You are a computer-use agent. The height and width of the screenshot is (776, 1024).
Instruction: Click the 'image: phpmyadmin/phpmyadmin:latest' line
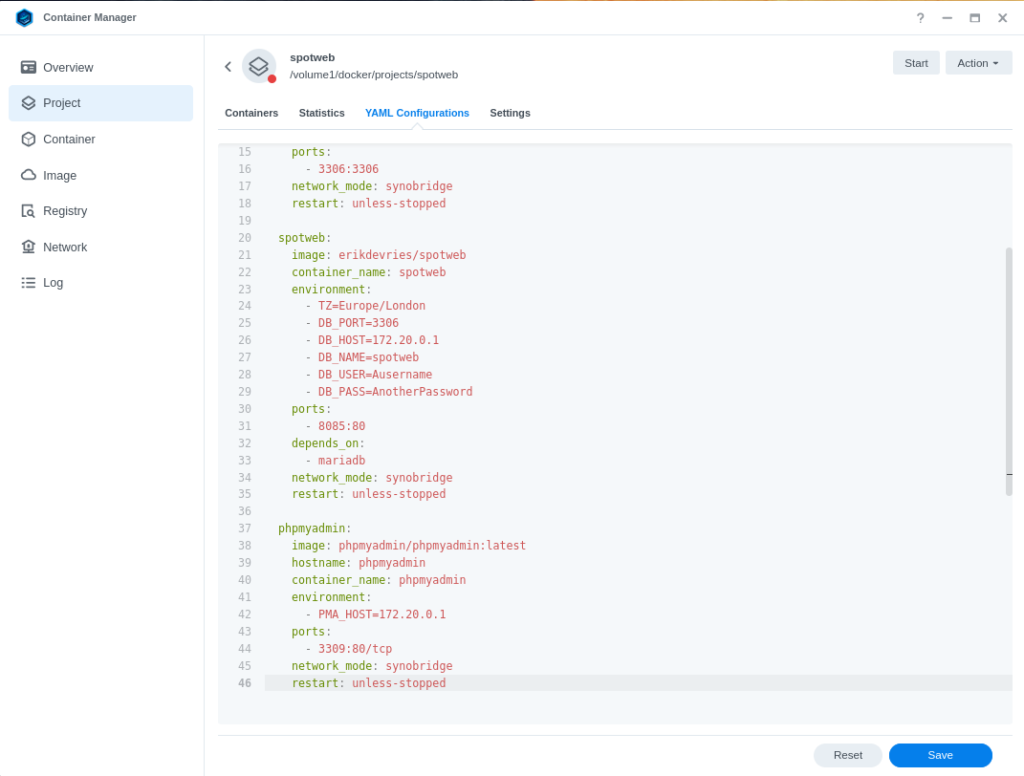point(409,545)
